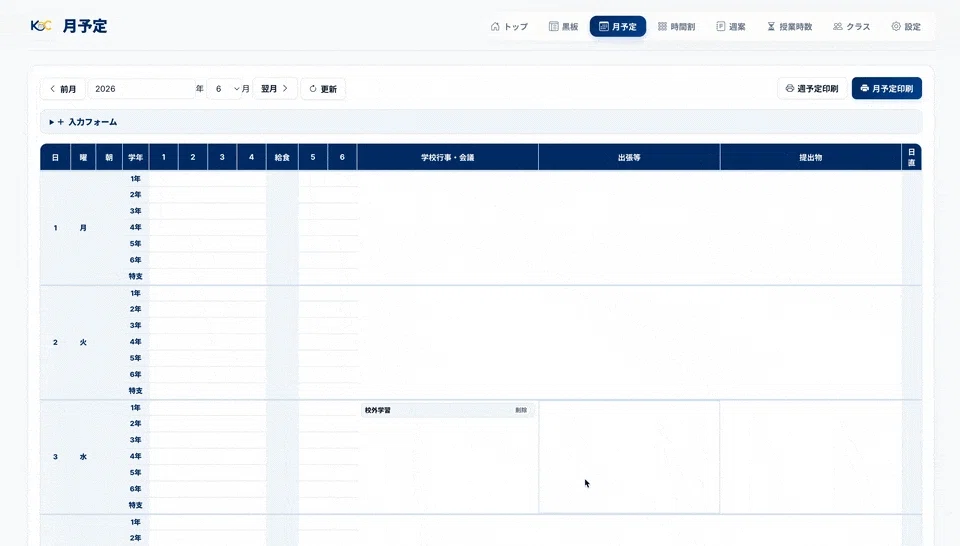This screenshot has height=546, width=960.
Task: Open 授業時数 lesson hours page
Action: pyautogui.click(x=789, y=26)
